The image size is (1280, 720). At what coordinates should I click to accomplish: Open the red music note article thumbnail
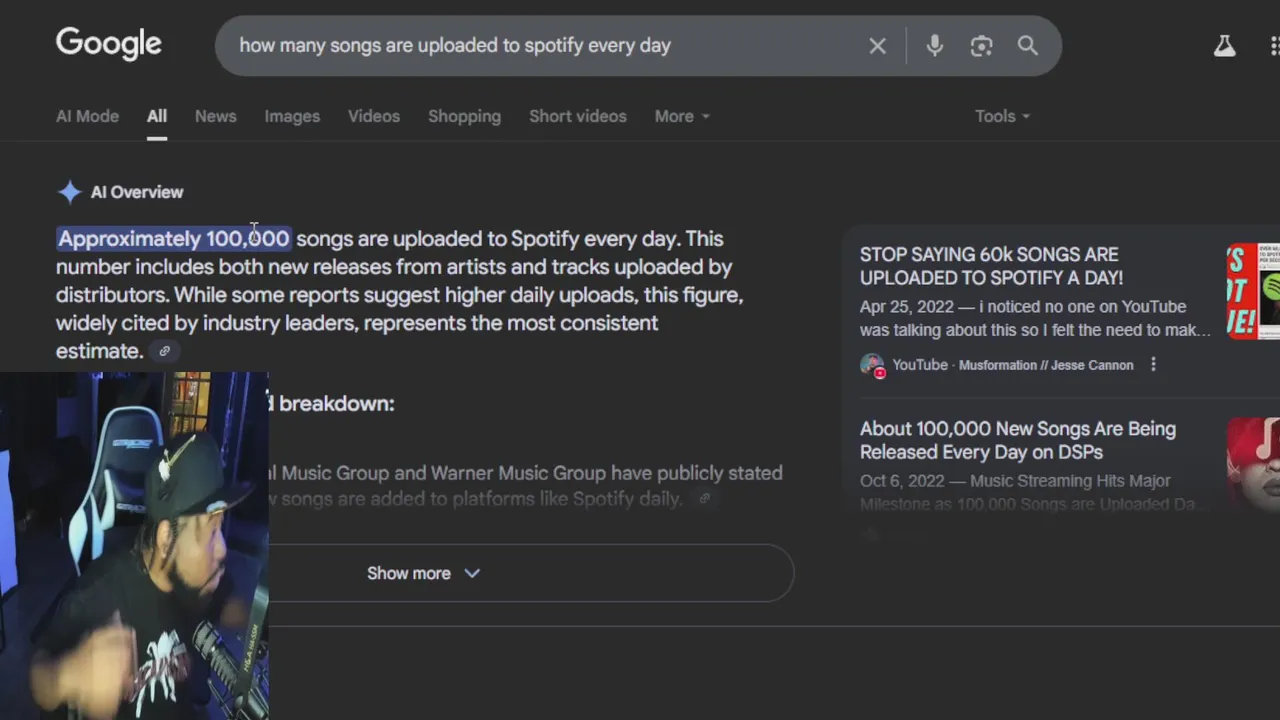[1253, 465]
